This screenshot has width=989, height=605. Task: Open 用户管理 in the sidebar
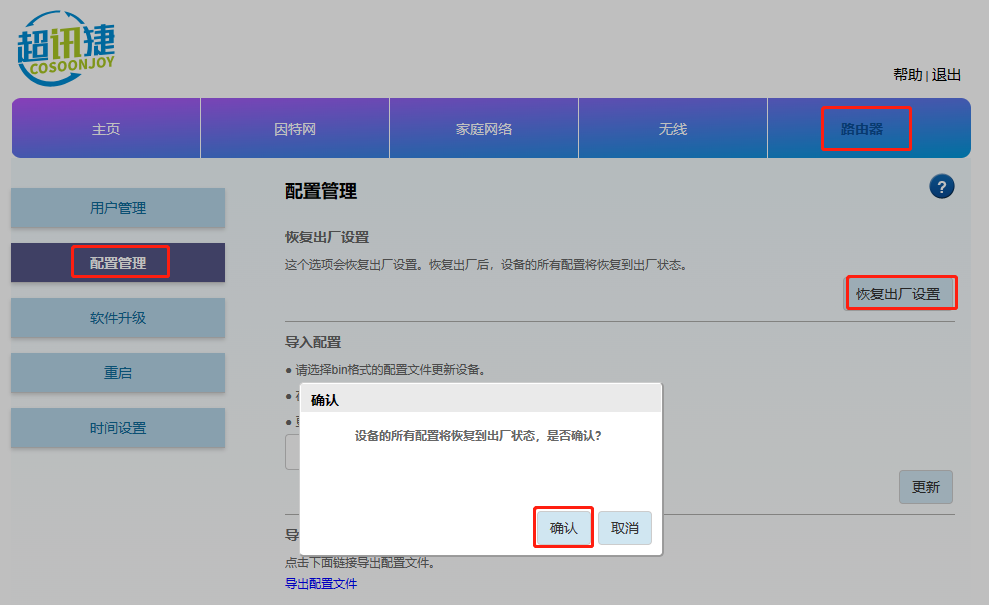point(118,208)
